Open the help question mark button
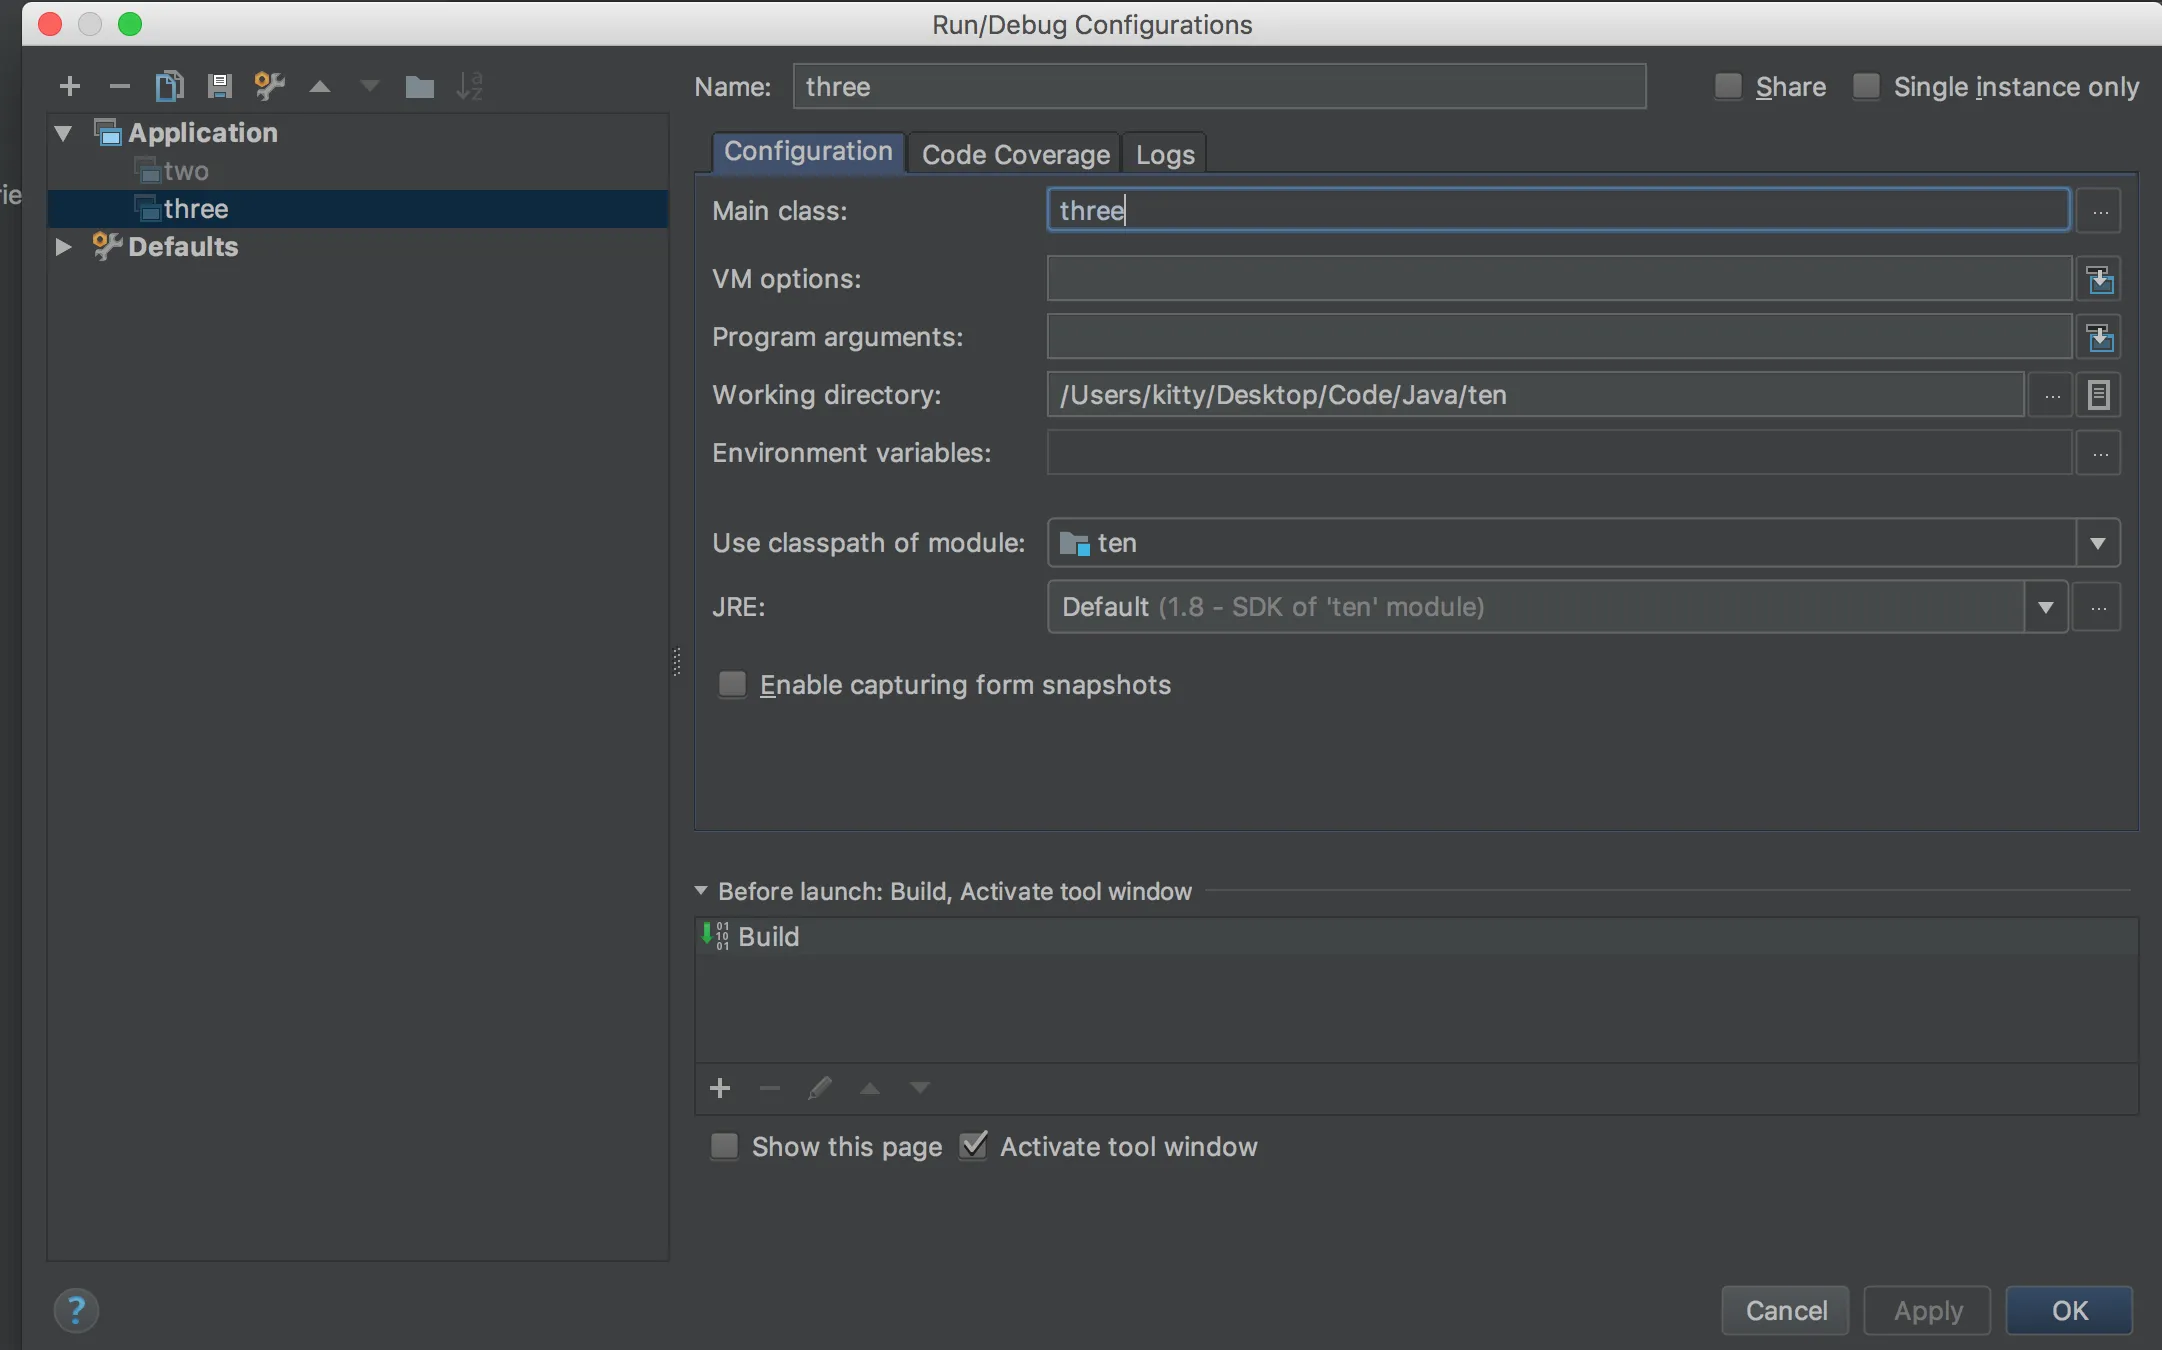This screenshot has width=2162, height=1350. click(76, 1310)
